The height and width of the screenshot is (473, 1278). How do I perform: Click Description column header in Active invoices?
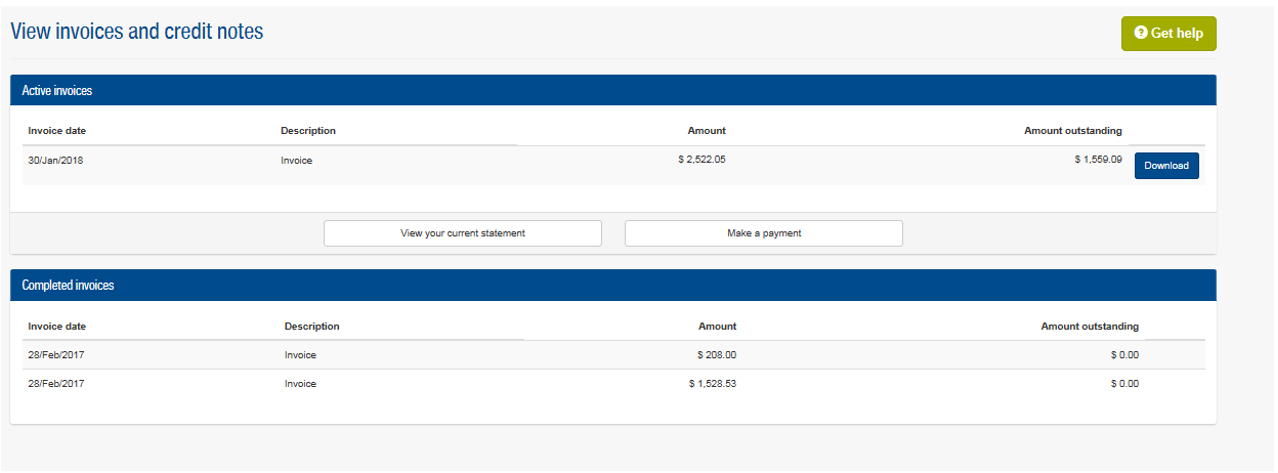point(308,131)
